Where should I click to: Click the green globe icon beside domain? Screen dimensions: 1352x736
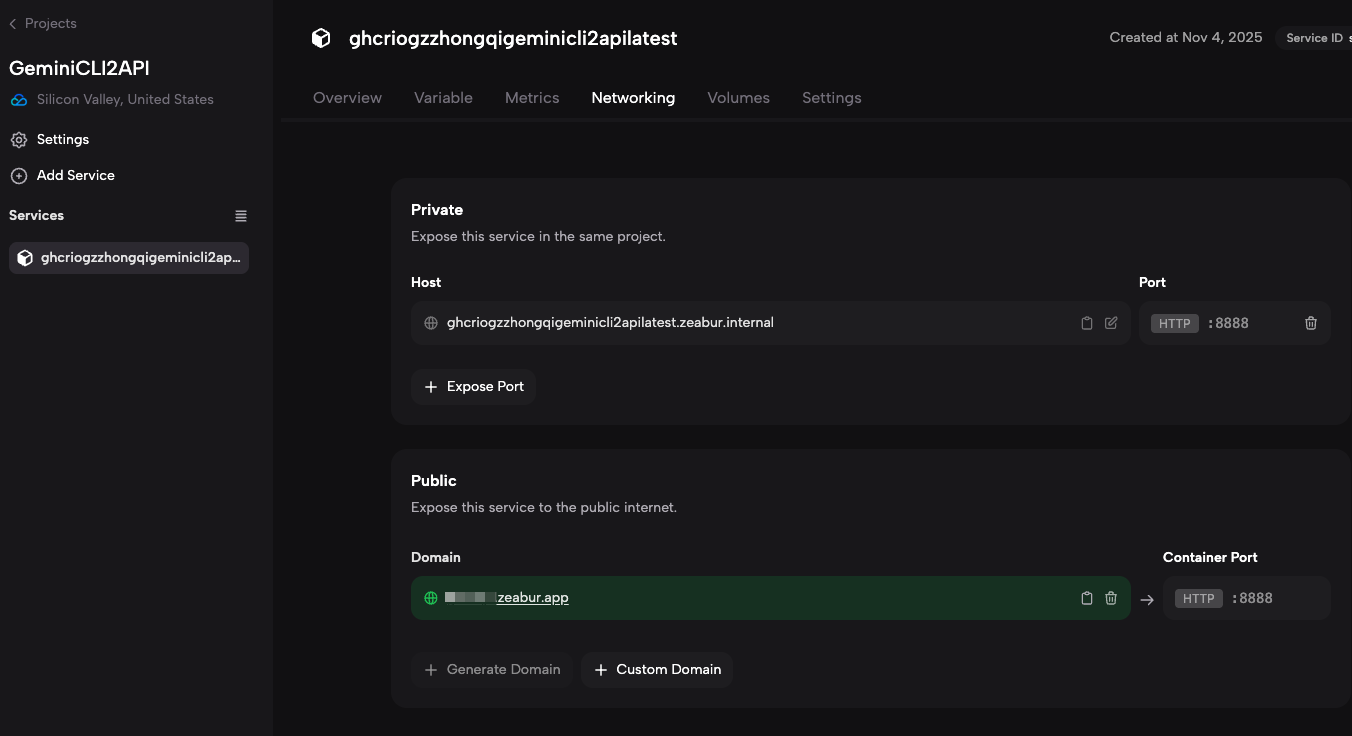pyautogui.click(x=431, y=598)
